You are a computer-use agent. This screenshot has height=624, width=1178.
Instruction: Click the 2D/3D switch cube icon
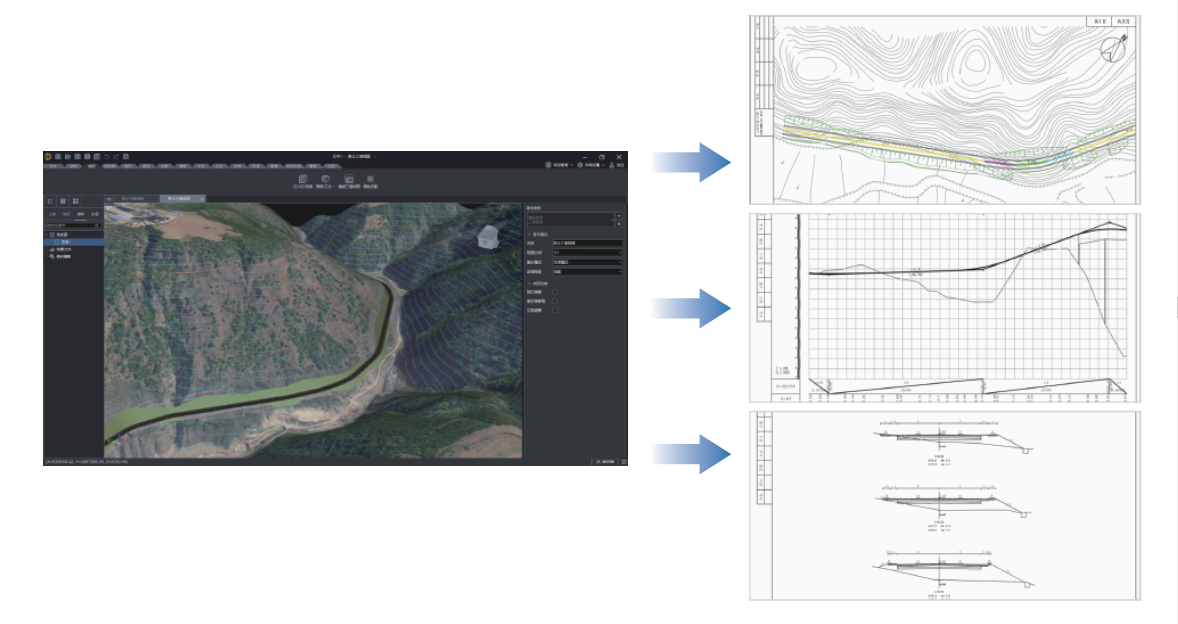pyautogui.click(x=303, y=179)
